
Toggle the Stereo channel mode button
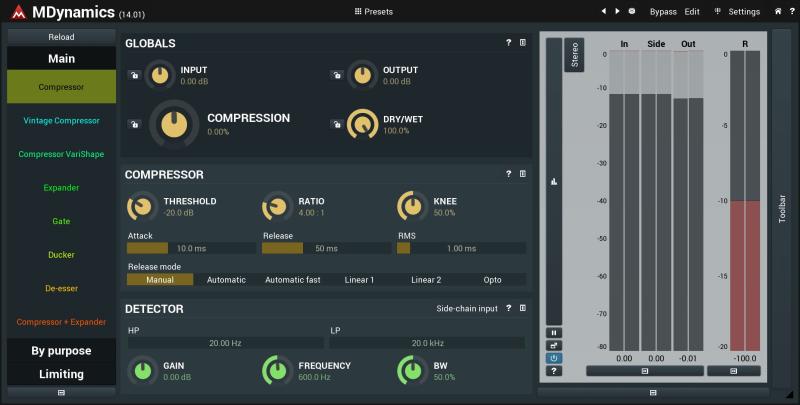click(x=574, y=55)
